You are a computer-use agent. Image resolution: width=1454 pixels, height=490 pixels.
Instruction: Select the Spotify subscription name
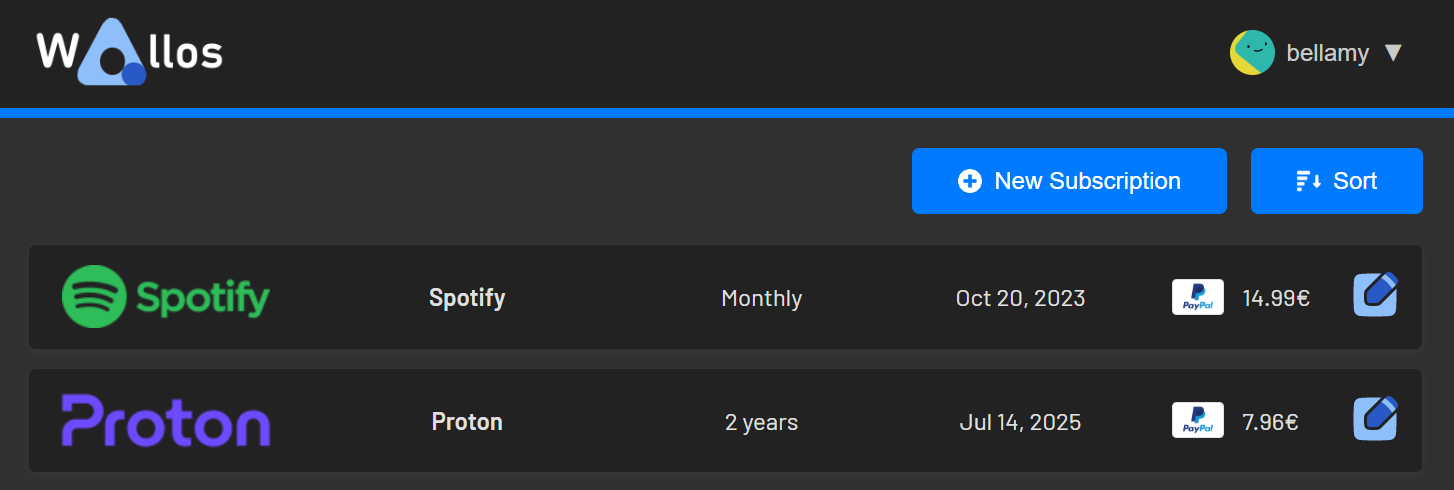467,298
